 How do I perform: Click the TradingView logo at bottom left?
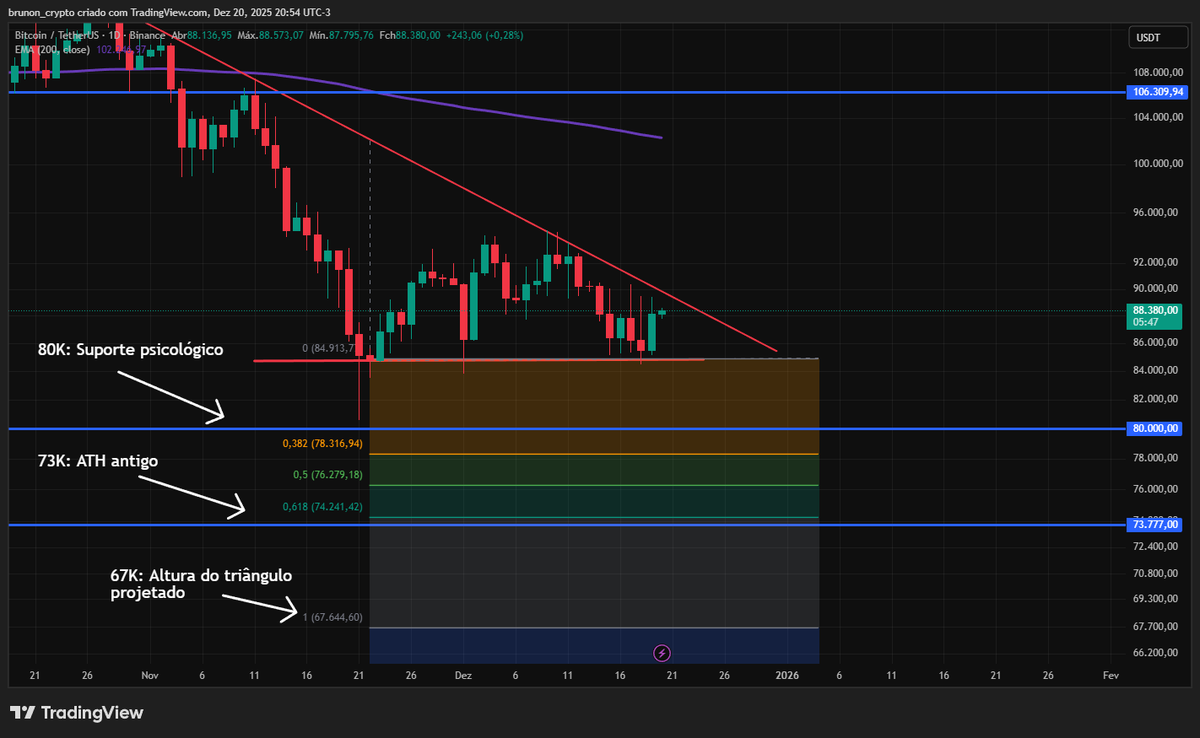tap(77, 713)
